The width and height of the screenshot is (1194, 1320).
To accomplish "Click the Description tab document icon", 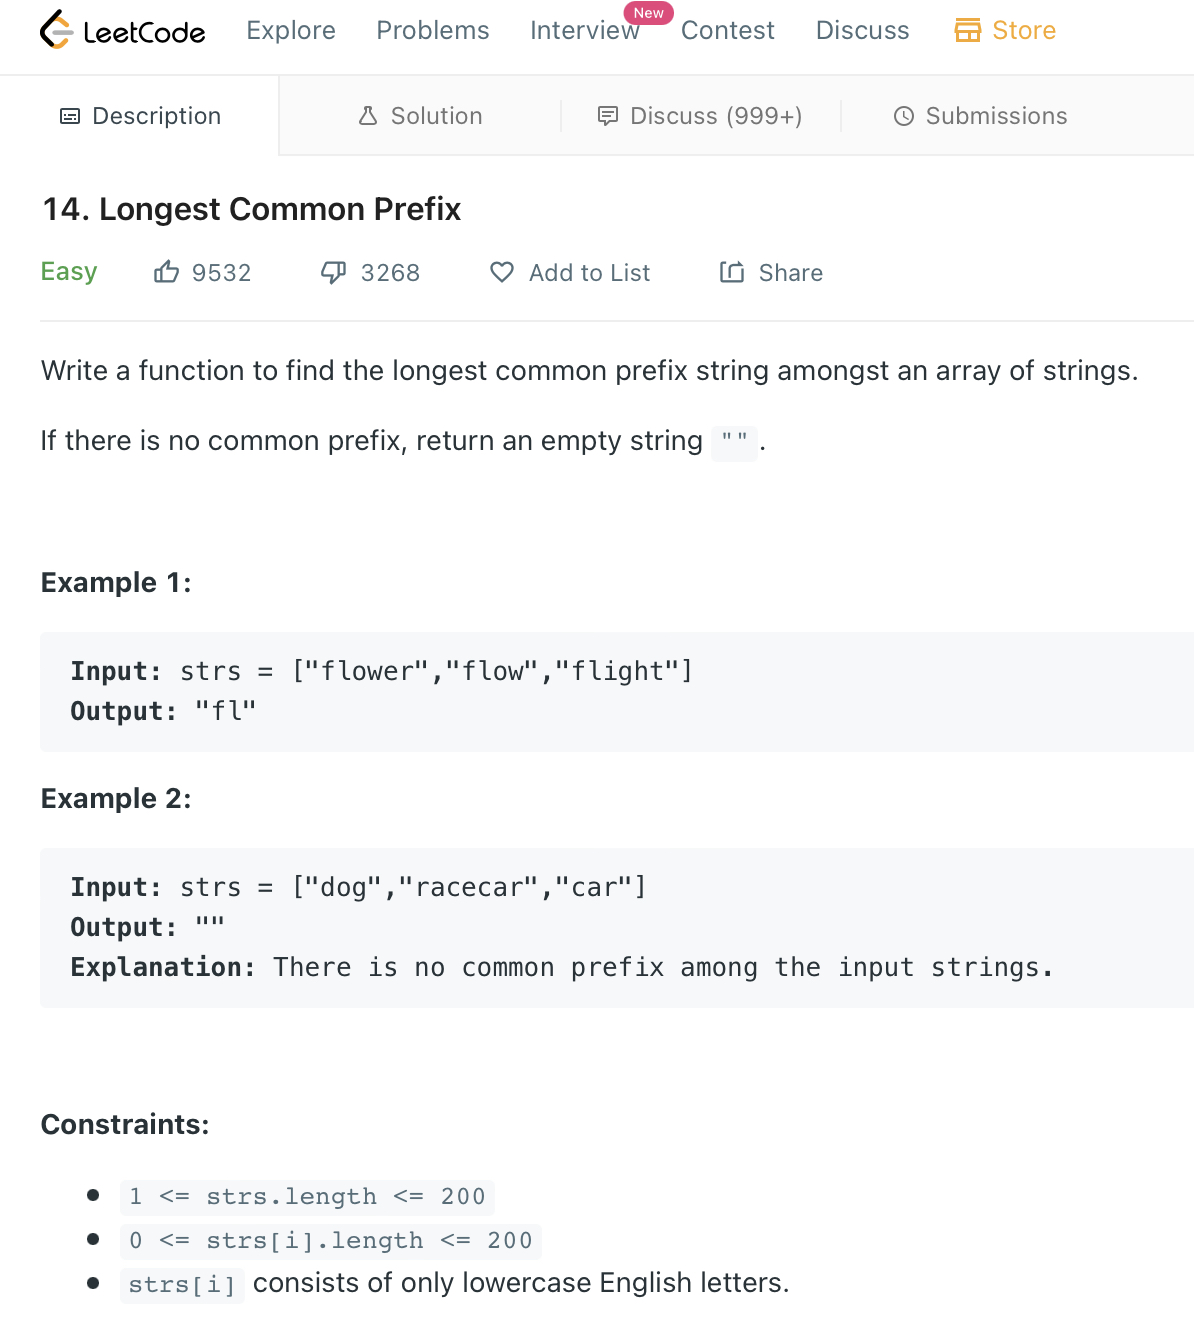I will (70, 116).
